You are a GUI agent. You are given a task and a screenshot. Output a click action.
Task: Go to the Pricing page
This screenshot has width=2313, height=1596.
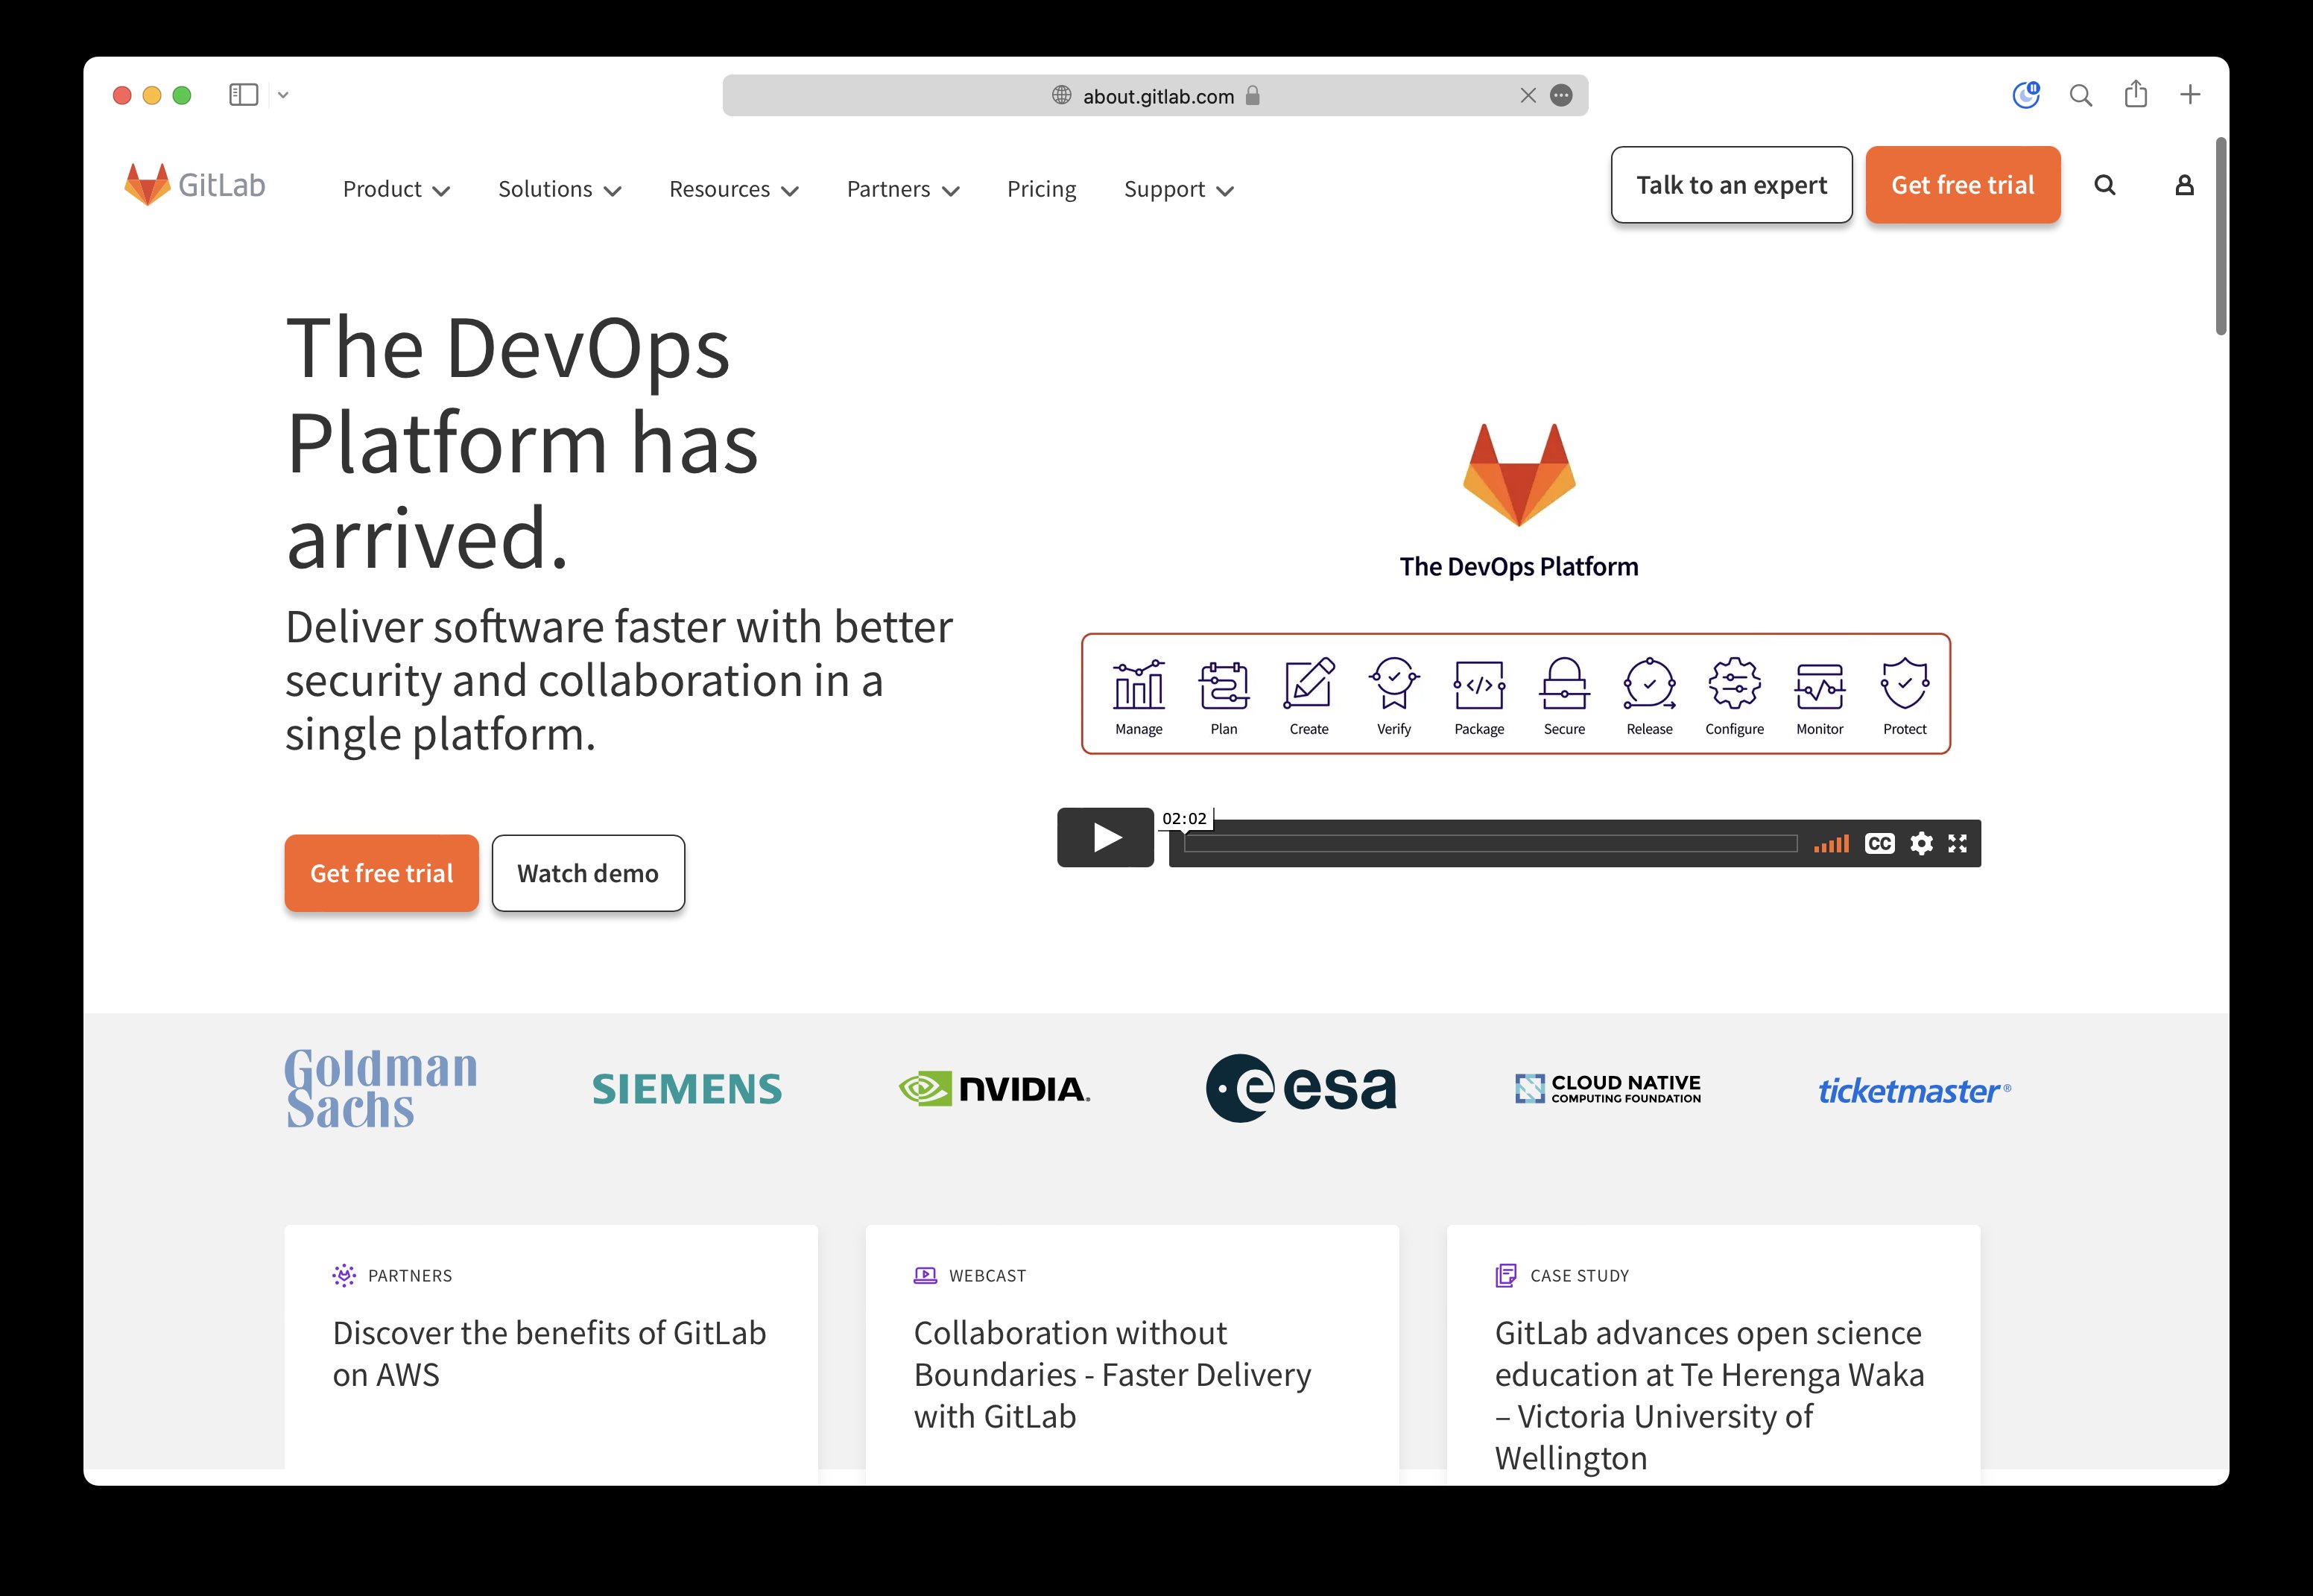coord(1041,189)
